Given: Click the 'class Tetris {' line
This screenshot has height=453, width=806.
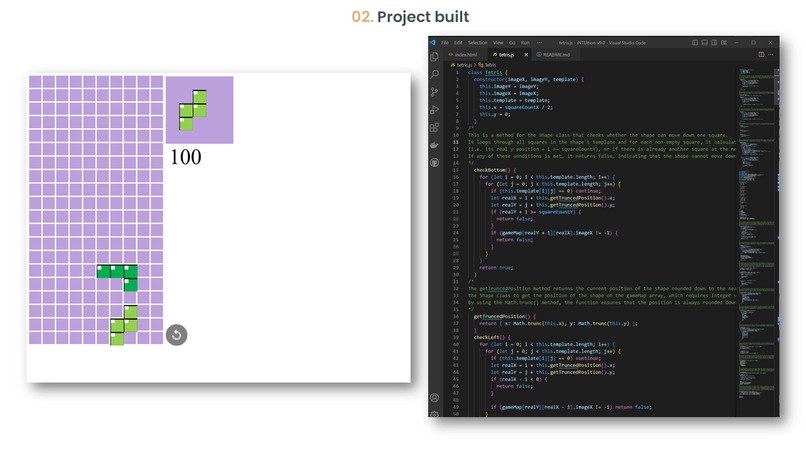Looking at the screenshot, I should click(x=487, y=73).
